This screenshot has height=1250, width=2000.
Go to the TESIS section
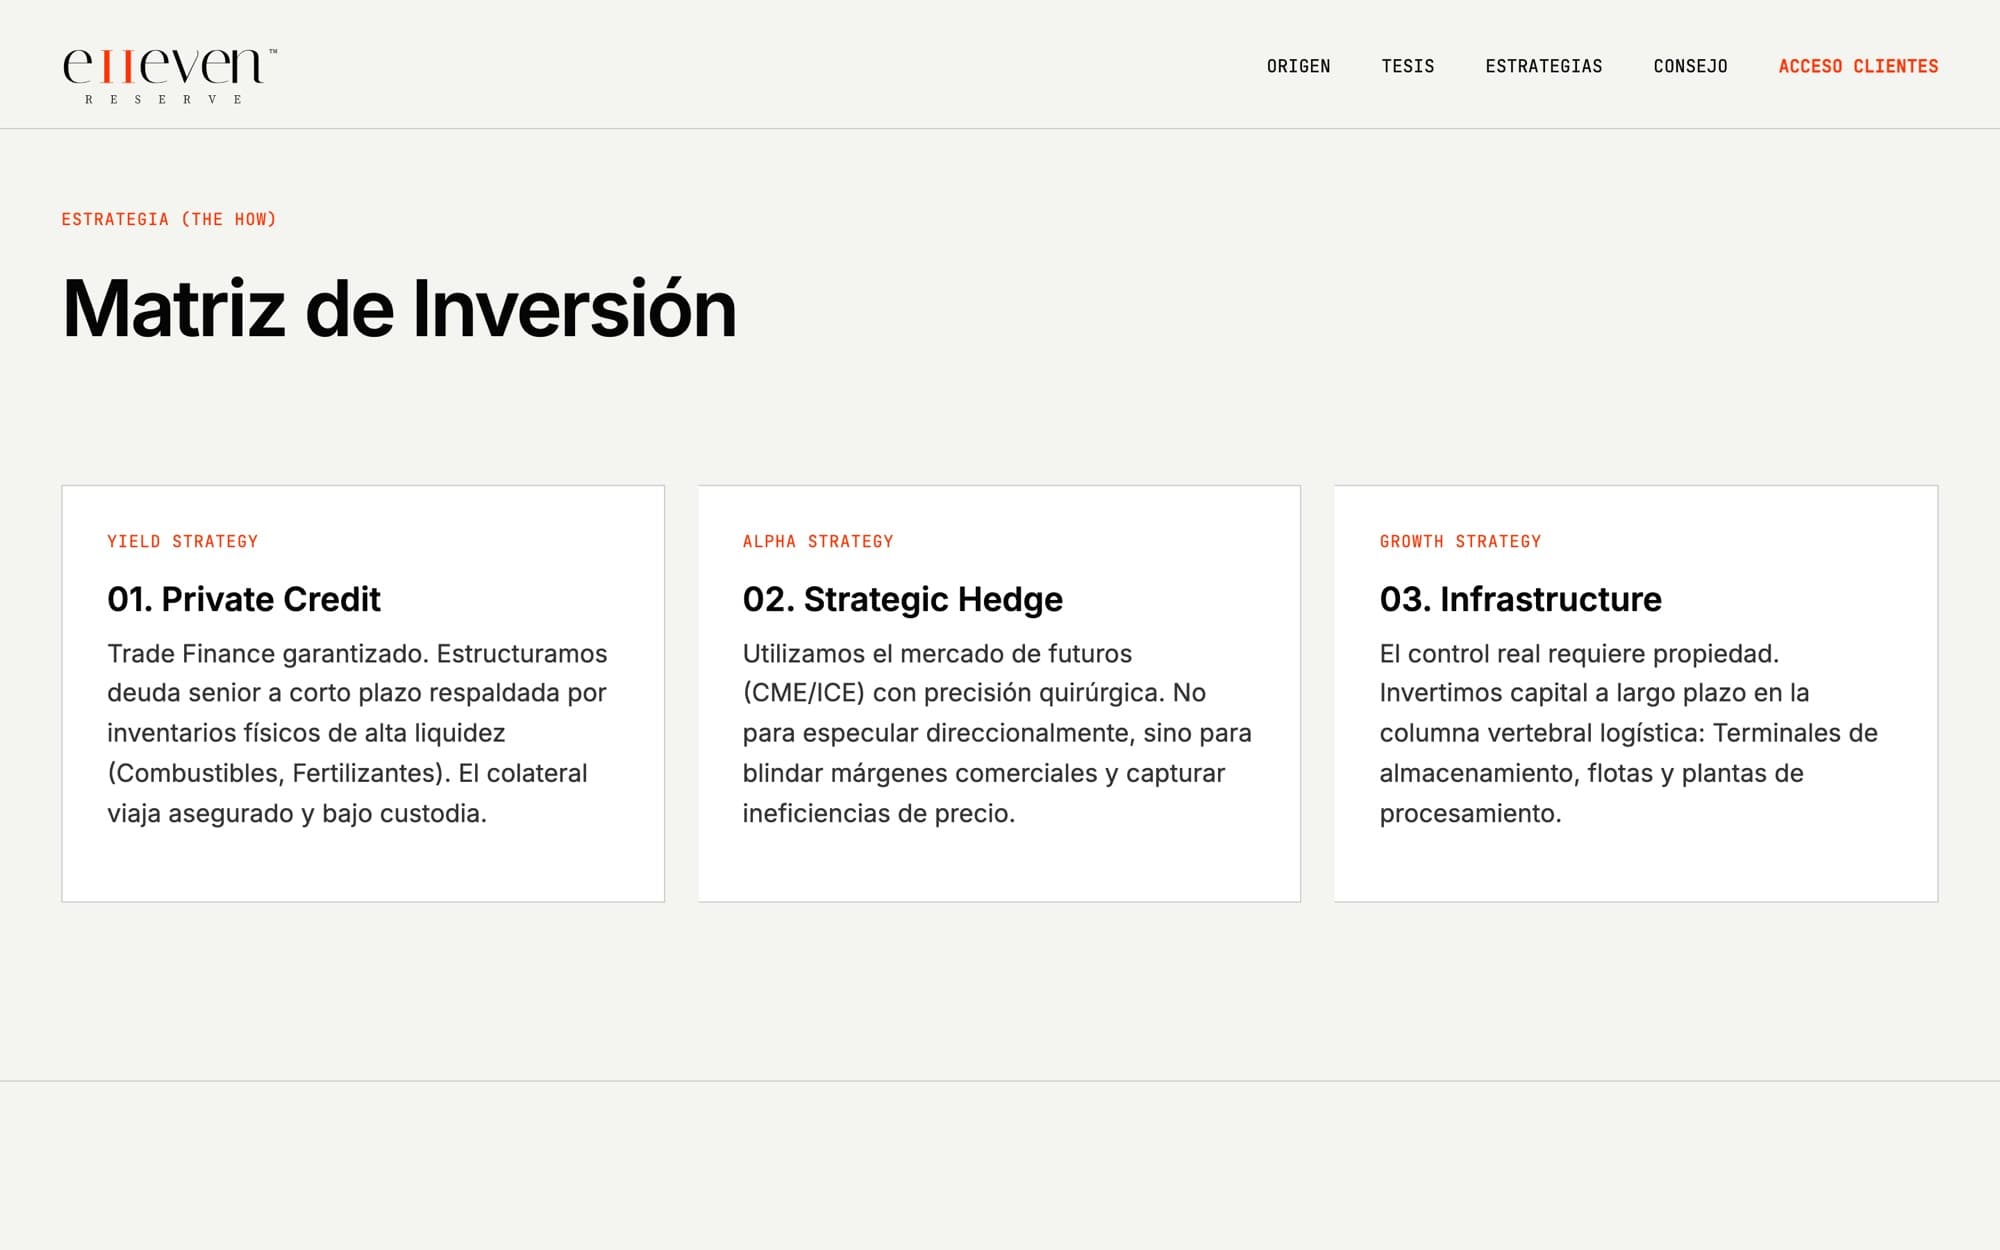click(1407, 66)
